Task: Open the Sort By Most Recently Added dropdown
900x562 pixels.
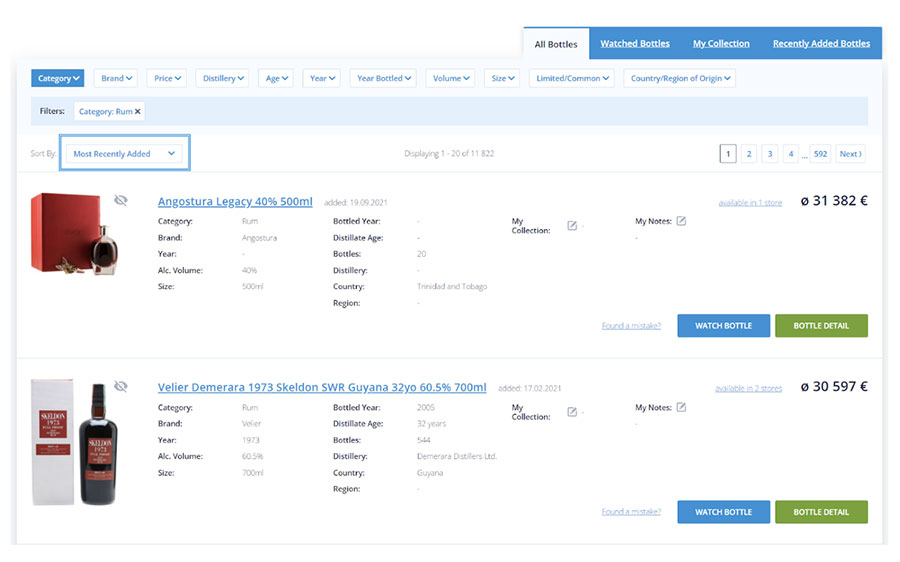Action: pyautogui.click(x=124, y=154)
